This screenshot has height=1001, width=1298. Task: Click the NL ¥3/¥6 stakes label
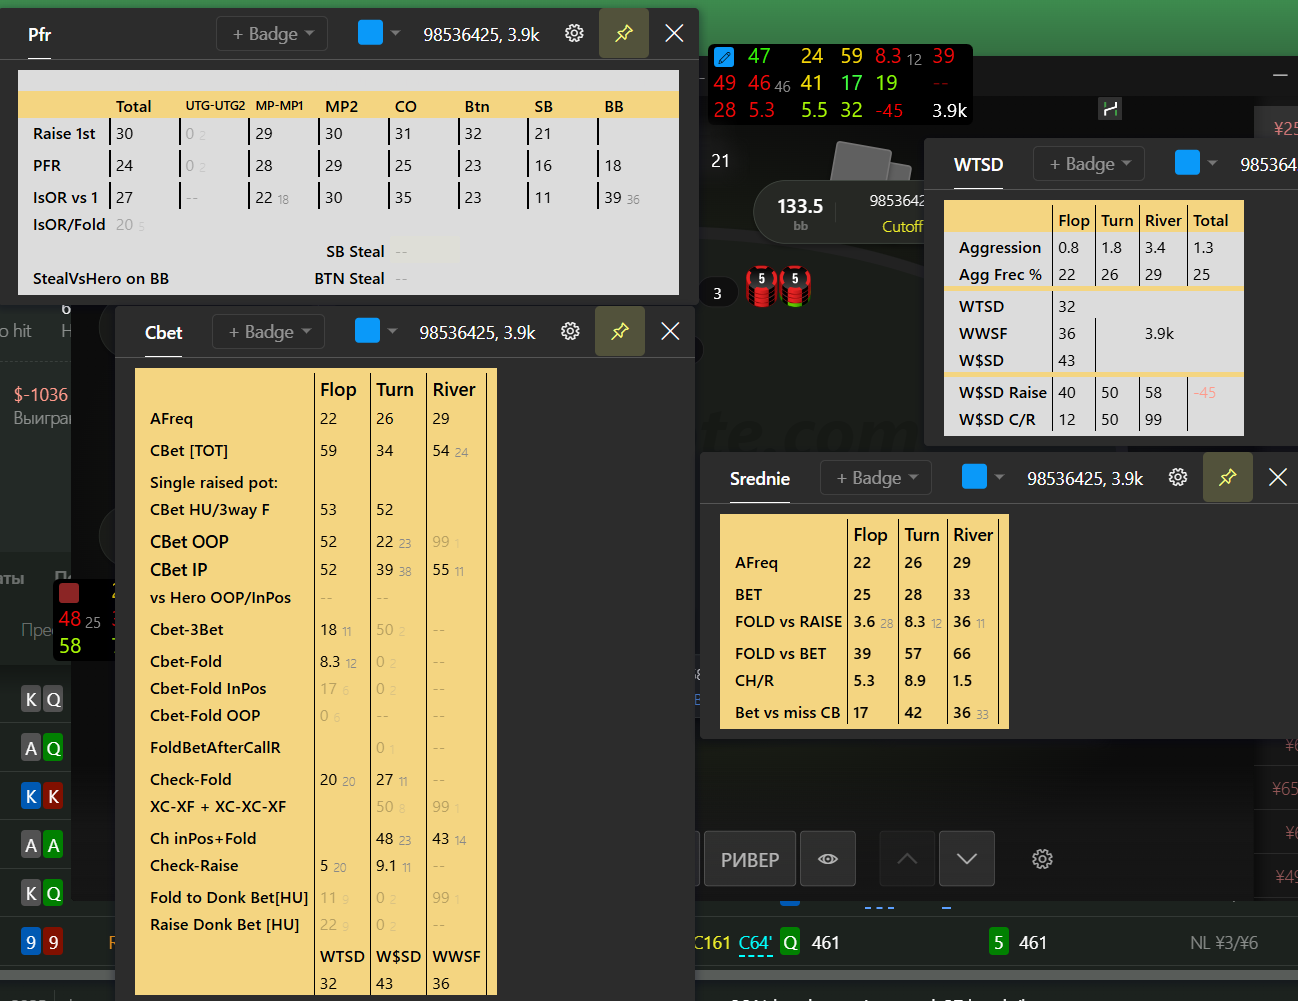click(x=1224, y=943)
